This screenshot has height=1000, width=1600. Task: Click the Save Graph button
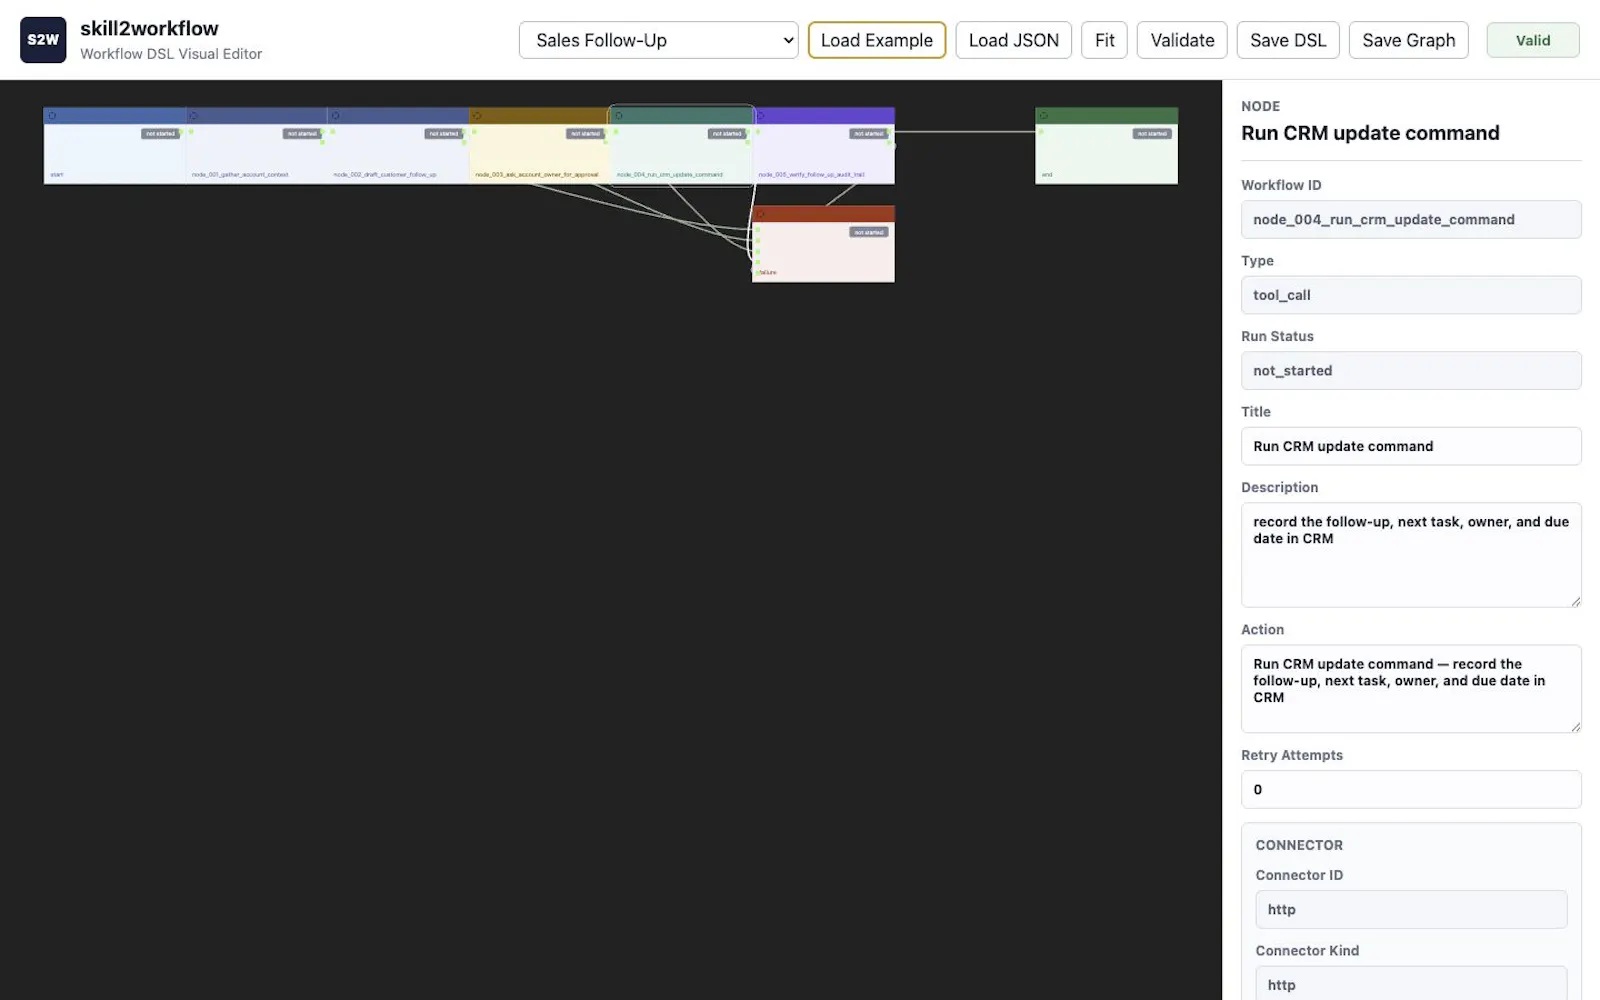[1408, 40]
